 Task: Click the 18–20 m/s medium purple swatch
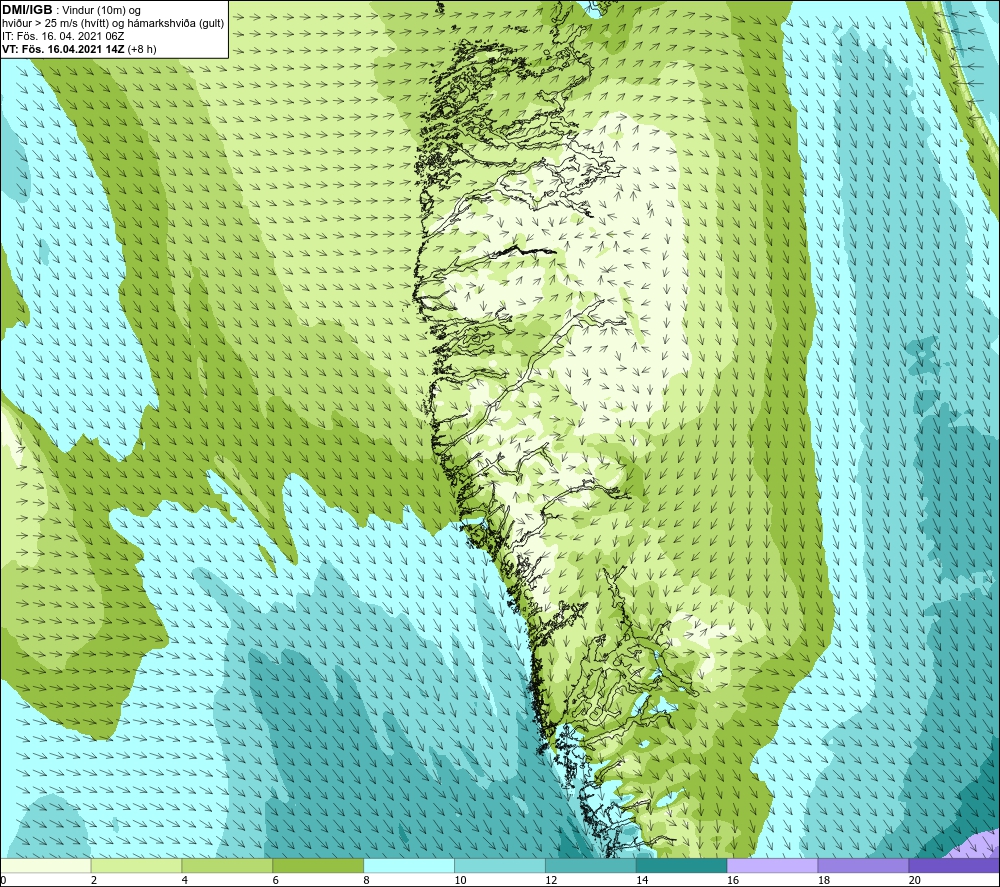[864, 865]
